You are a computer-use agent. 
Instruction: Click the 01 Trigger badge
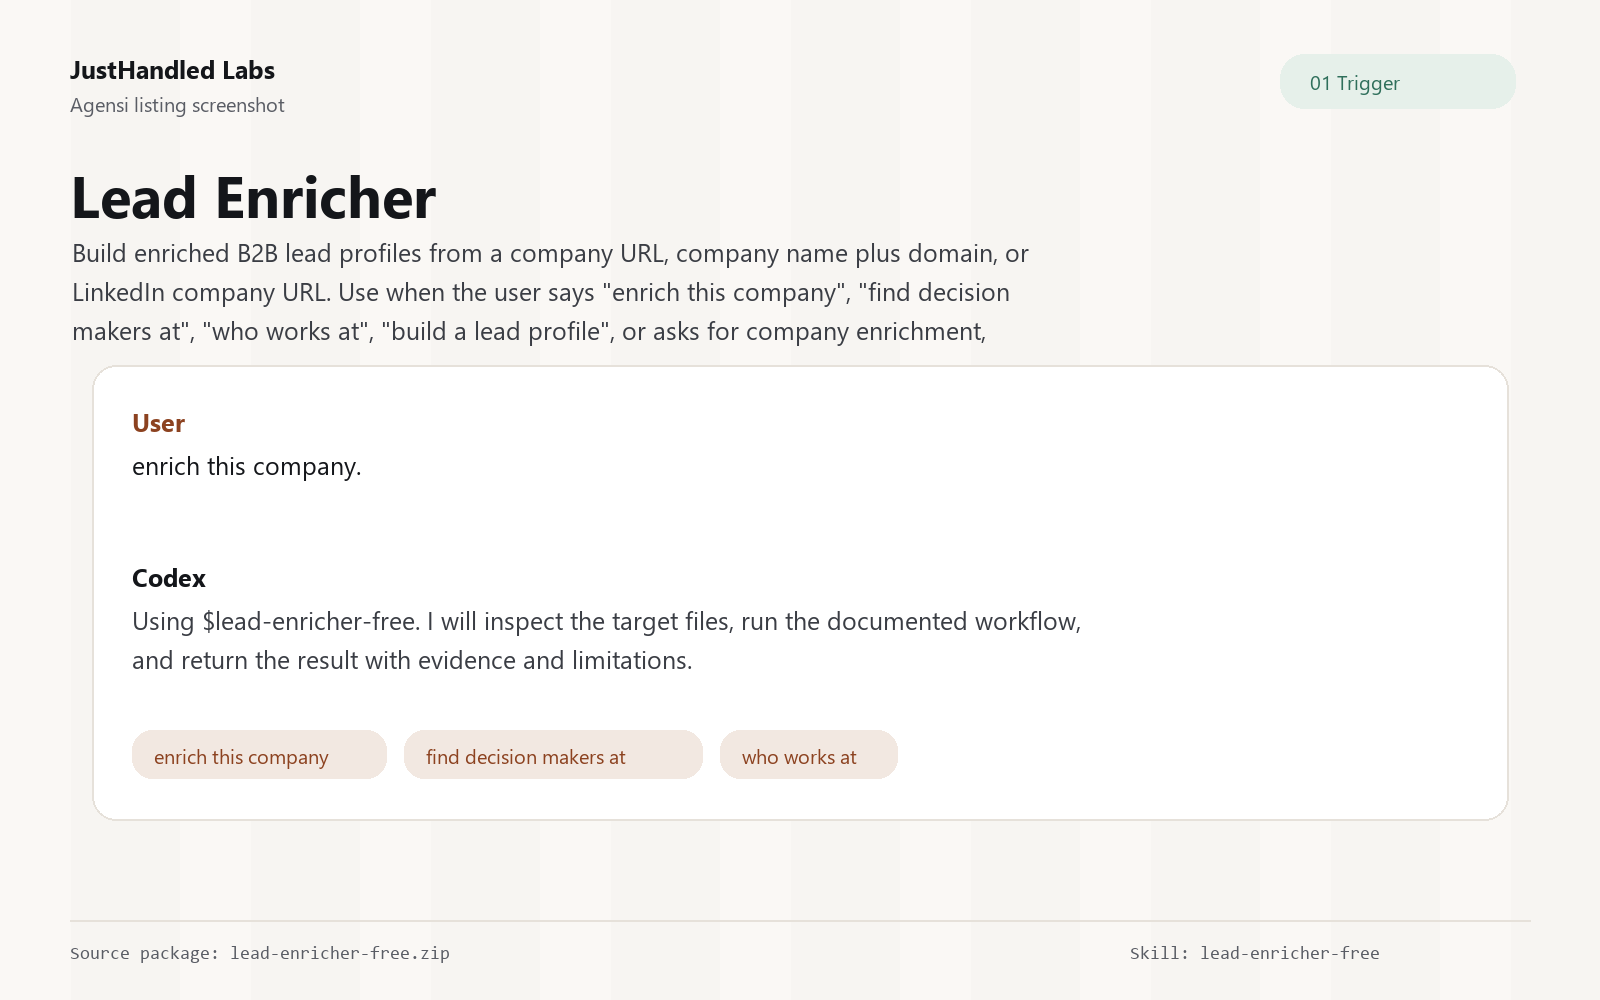click(x=1397, y=82)
